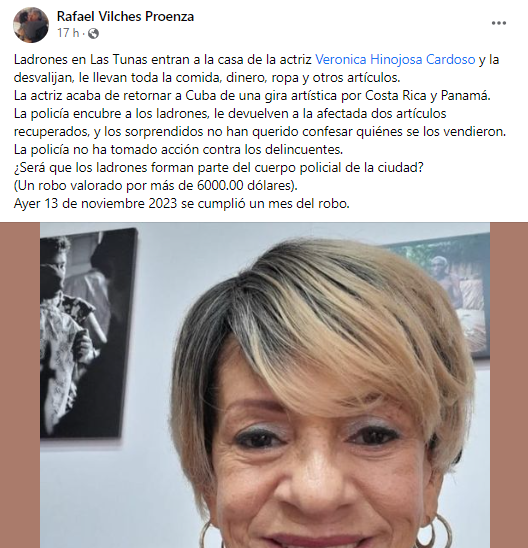Click the line starting 'Ladrones en Las Tunas'
This screenshot has width=528, height=548.
pos(256,59)
